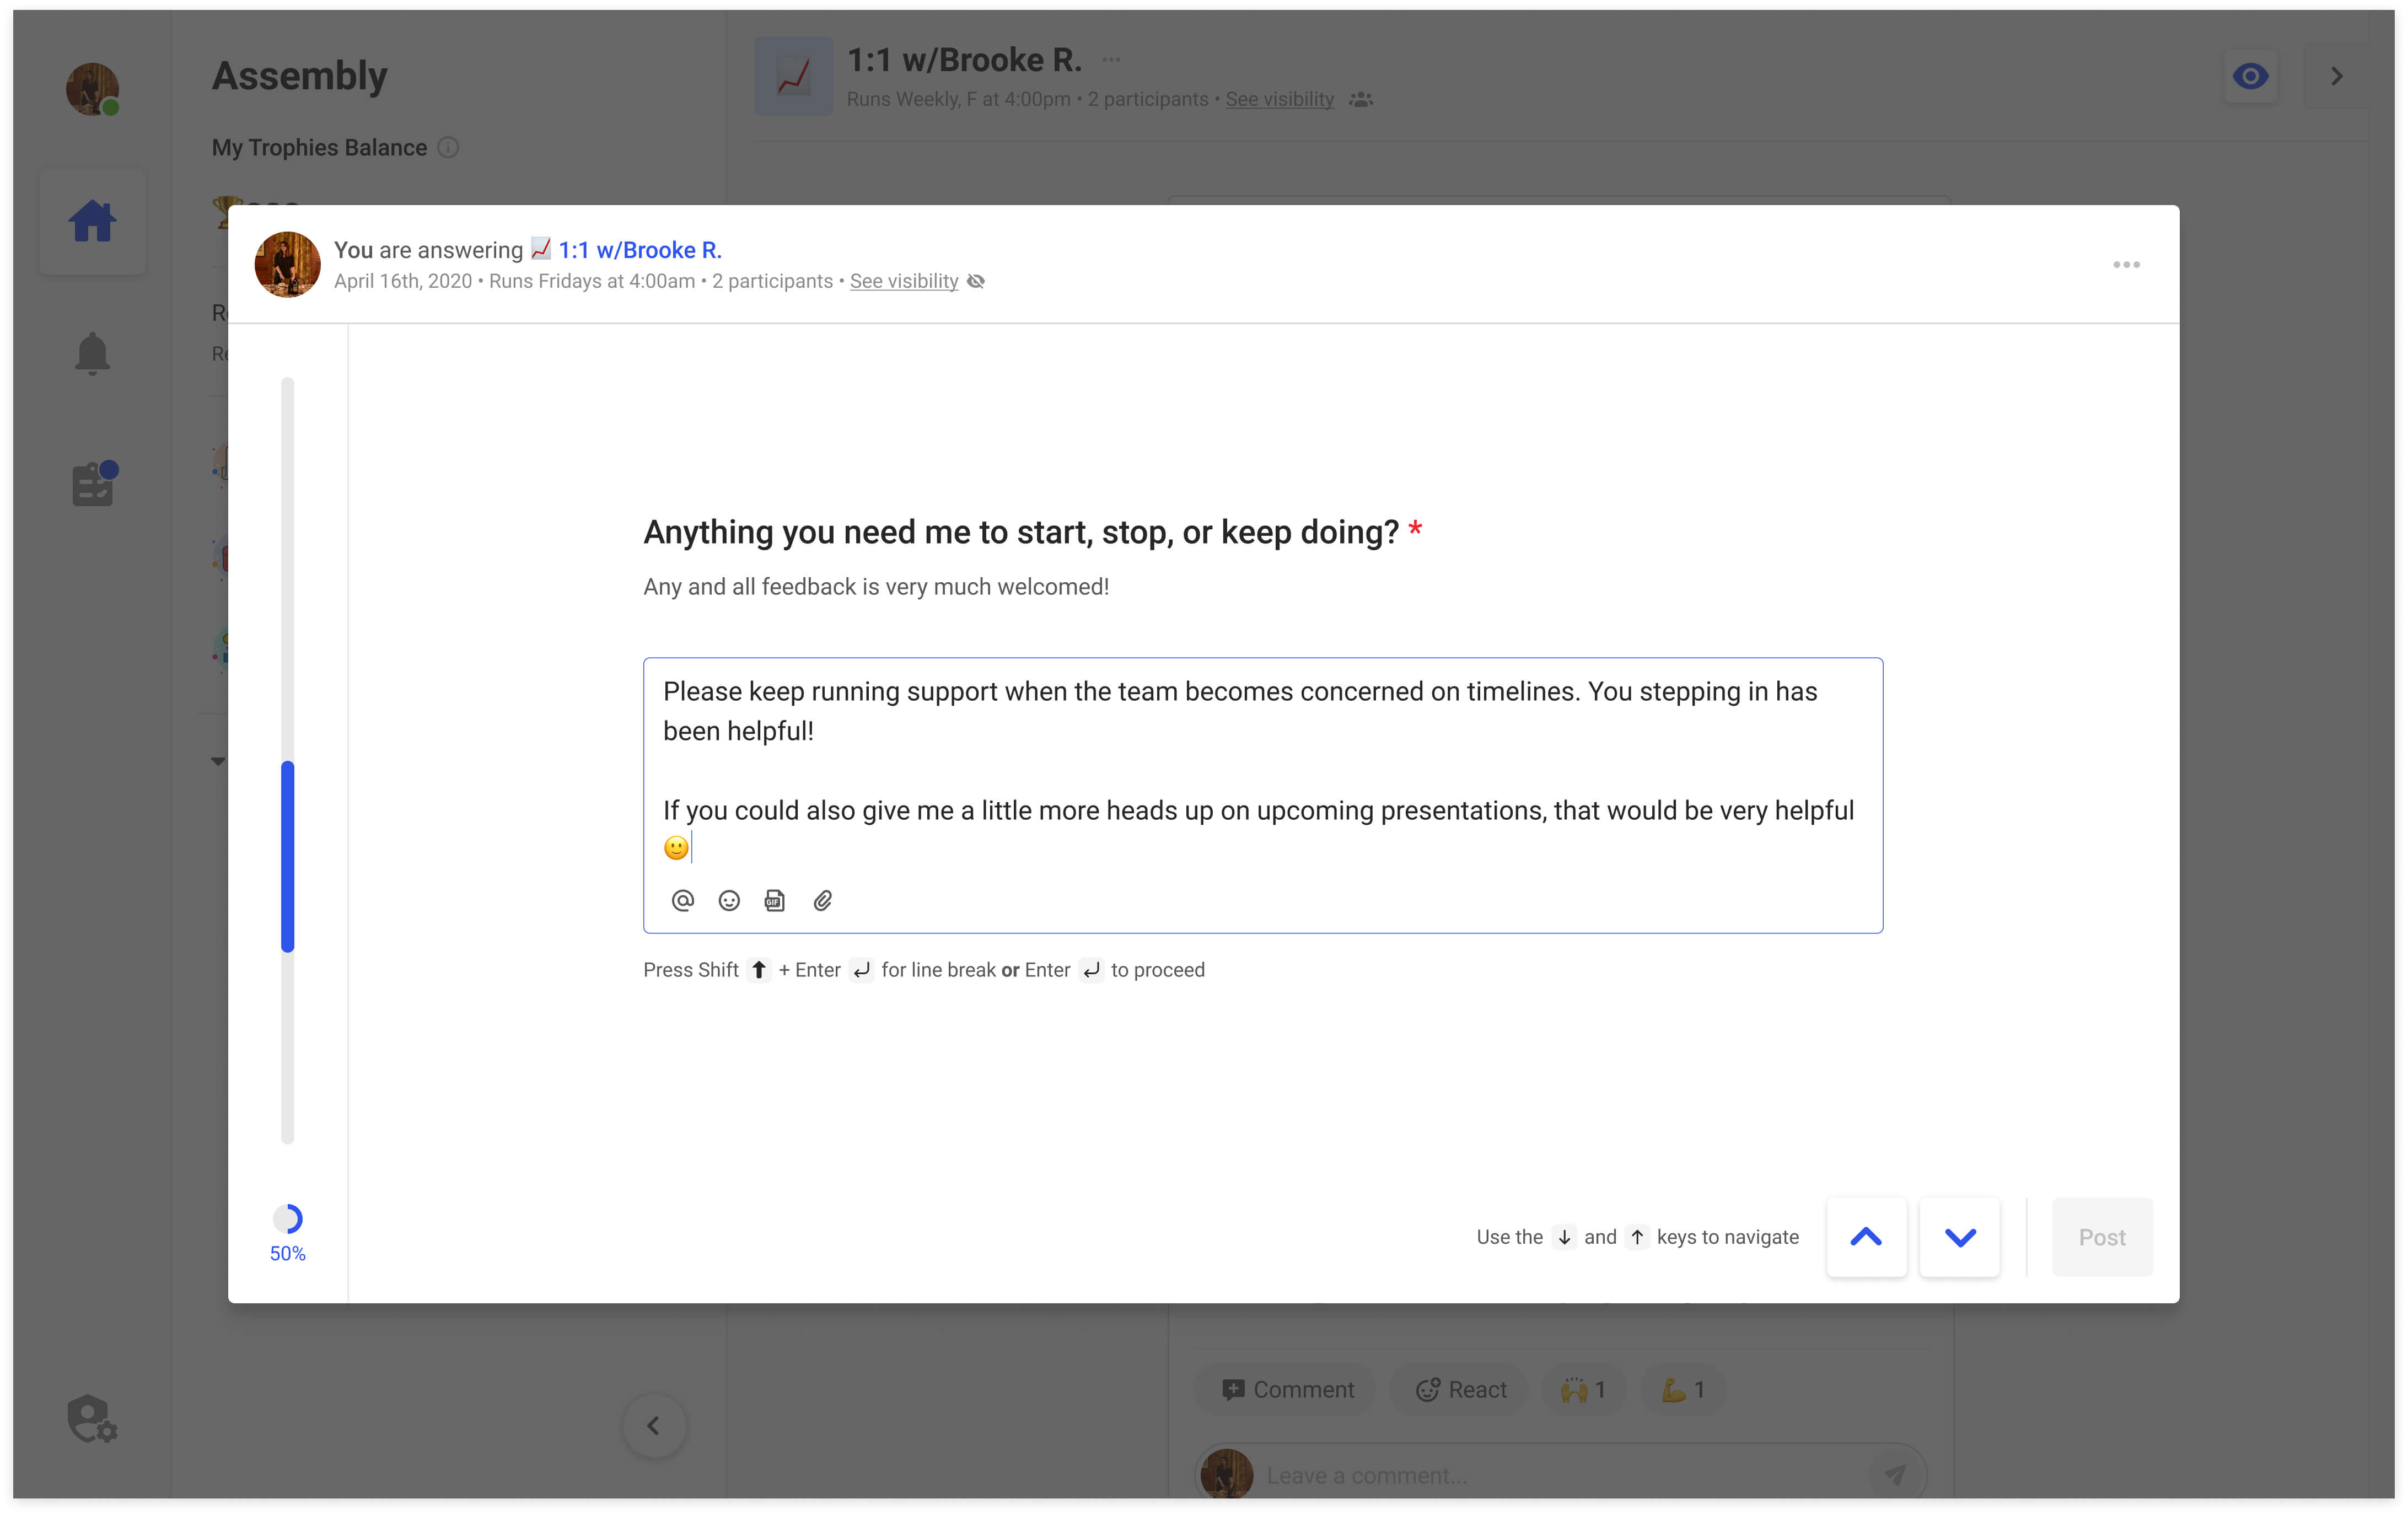This screenshot has width=2408, height=1515.
Task: Click the user avatar in the modal header
Action: [x=288, y=265]
